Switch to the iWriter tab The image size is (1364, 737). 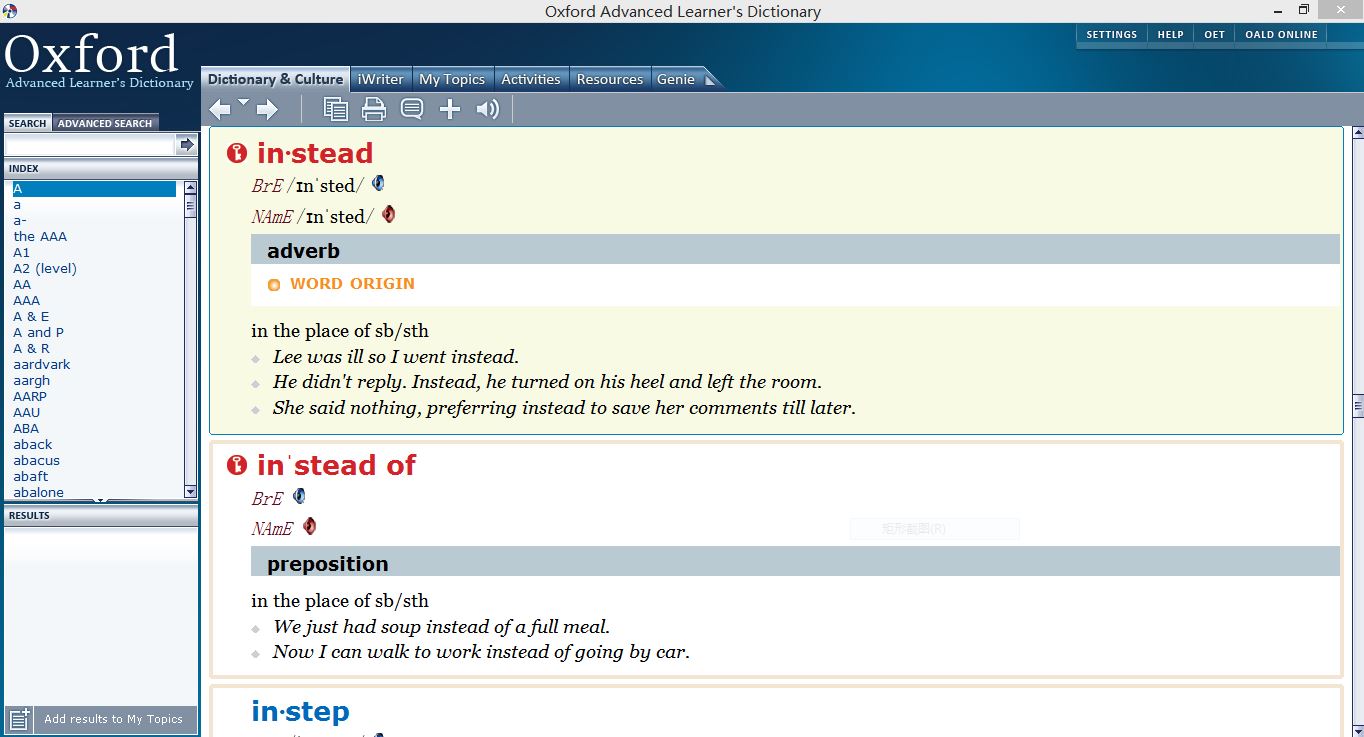tap(381, 79)
